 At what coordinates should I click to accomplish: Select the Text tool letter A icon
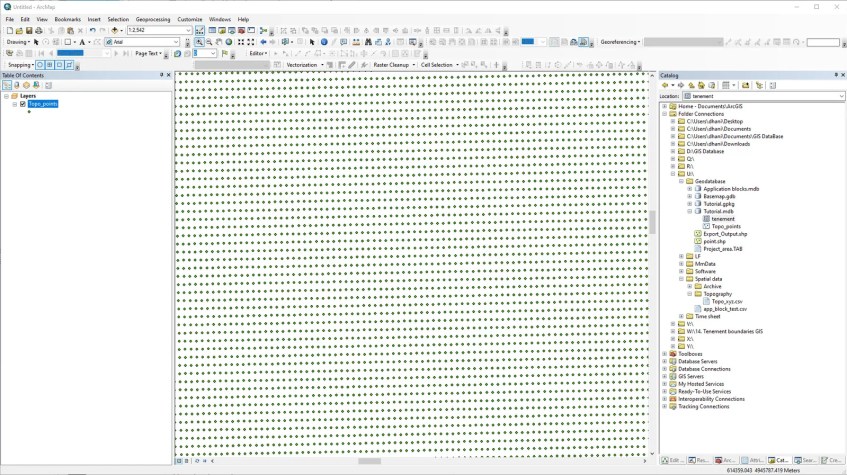click(x=82, y=42)
